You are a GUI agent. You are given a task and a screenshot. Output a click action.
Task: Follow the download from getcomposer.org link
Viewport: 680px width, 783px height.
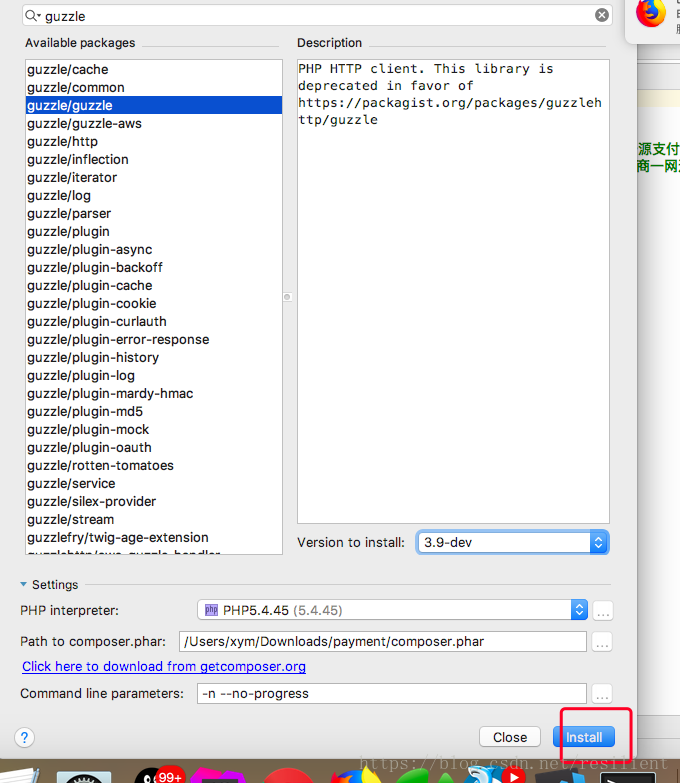164,667
